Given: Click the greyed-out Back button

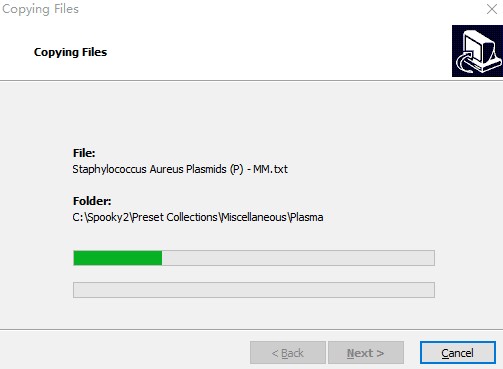Looking at the screenshot, I should click(288, 352).
